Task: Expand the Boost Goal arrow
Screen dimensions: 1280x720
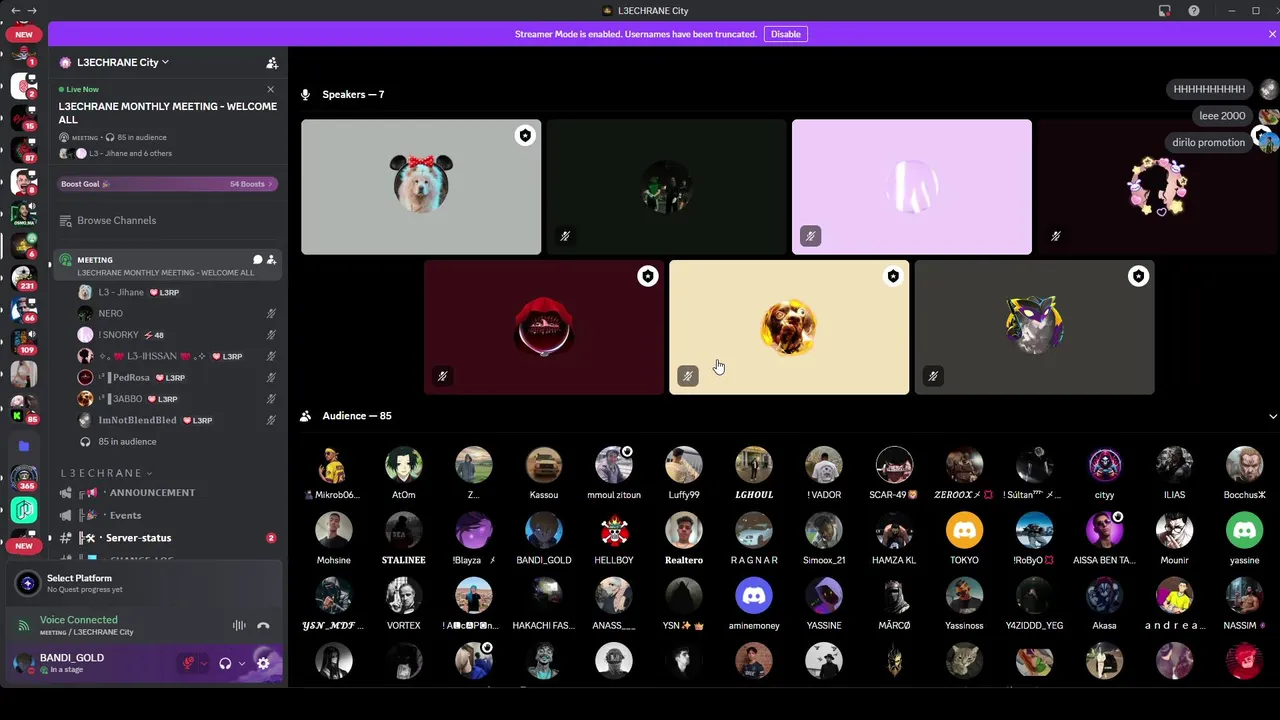Action: point(271,184)
